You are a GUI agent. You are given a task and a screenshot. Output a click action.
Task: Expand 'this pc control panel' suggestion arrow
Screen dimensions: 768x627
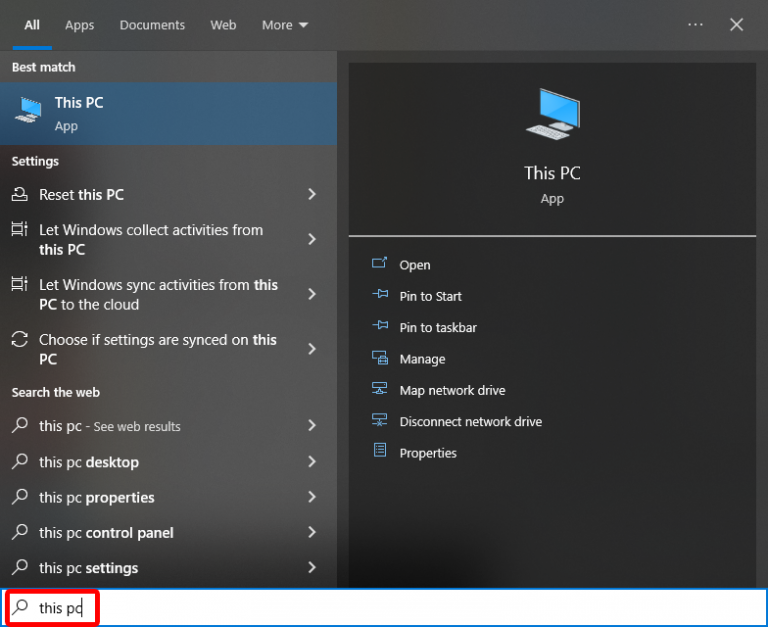[x=312, y=532]
